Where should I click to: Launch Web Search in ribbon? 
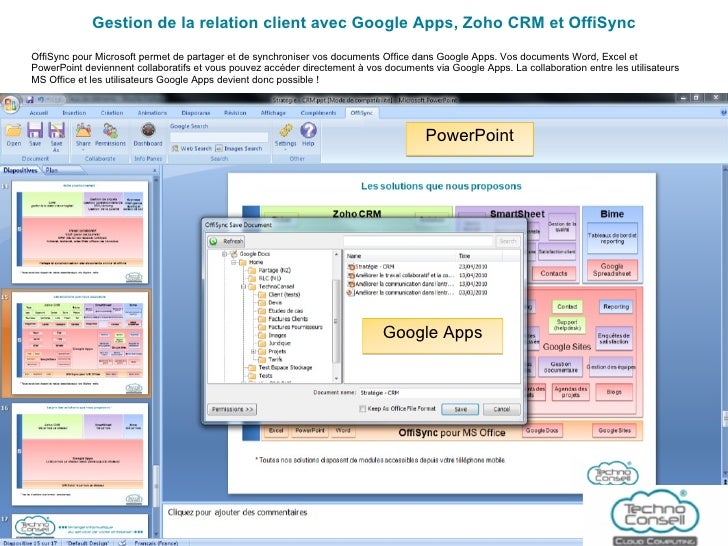pos(192,149)
